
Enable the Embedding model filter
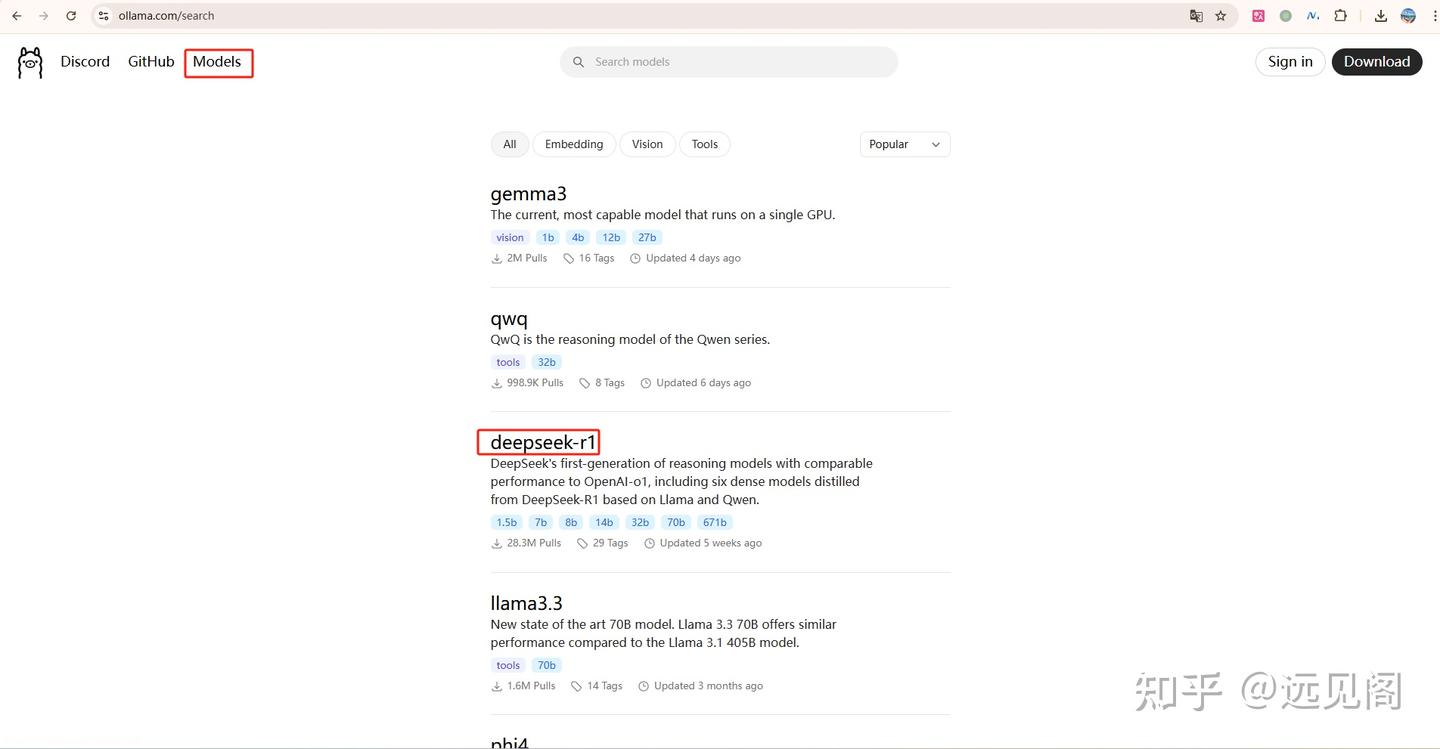pos(573,143)
